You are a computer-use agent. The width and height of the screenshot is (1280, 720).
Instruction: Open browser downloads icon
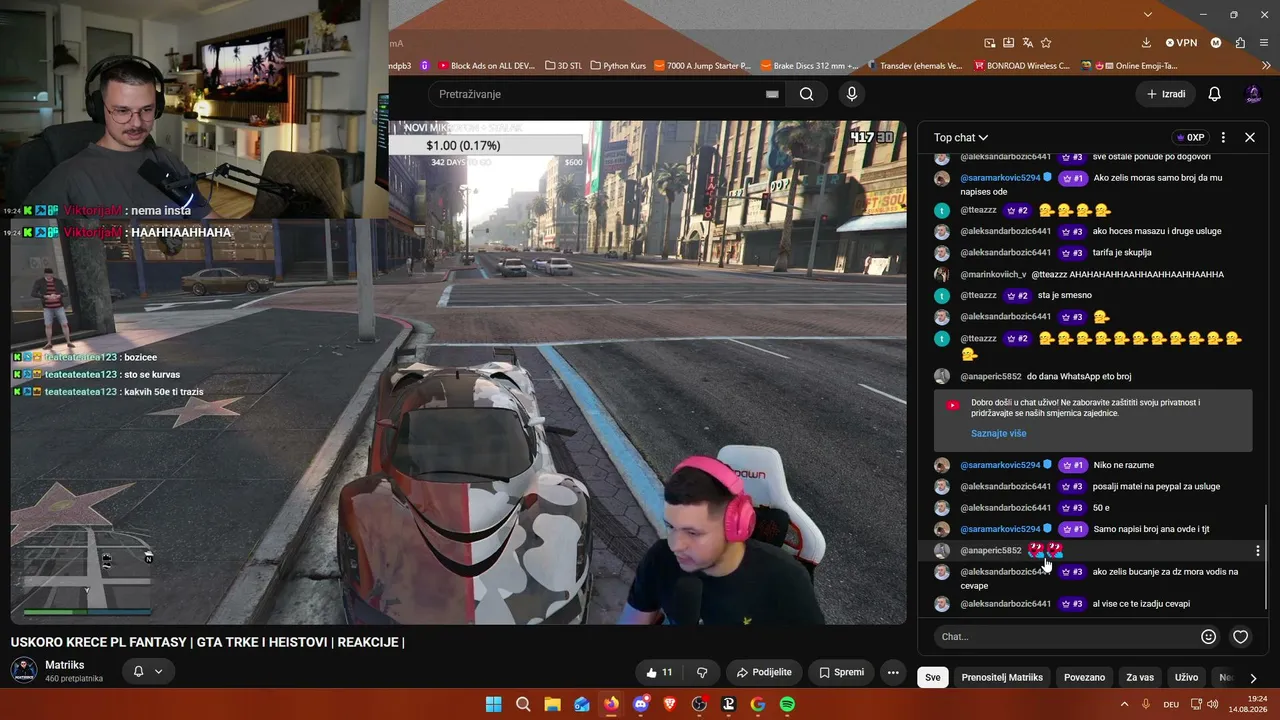[1146, 43]
